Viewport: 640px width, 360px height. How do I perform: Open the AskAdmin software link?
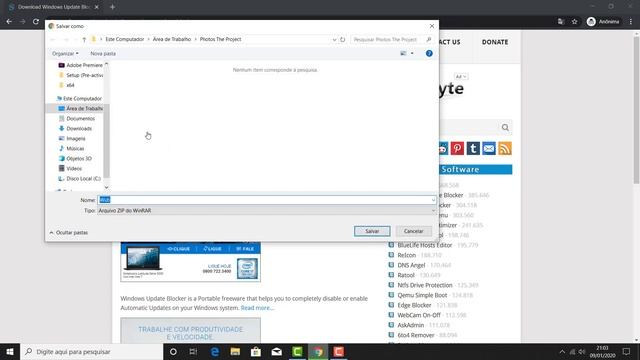[x=411, y=325]
